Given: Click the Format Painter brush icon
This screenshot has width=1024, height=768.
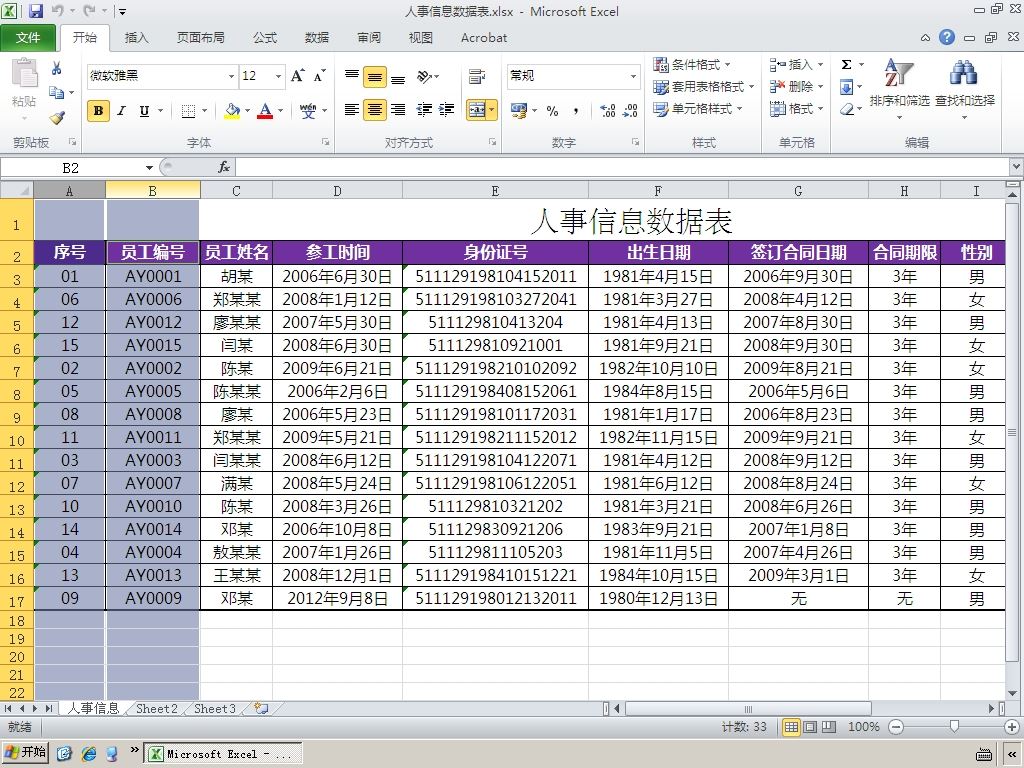Looking at the screenshot, I should (57, 118).
